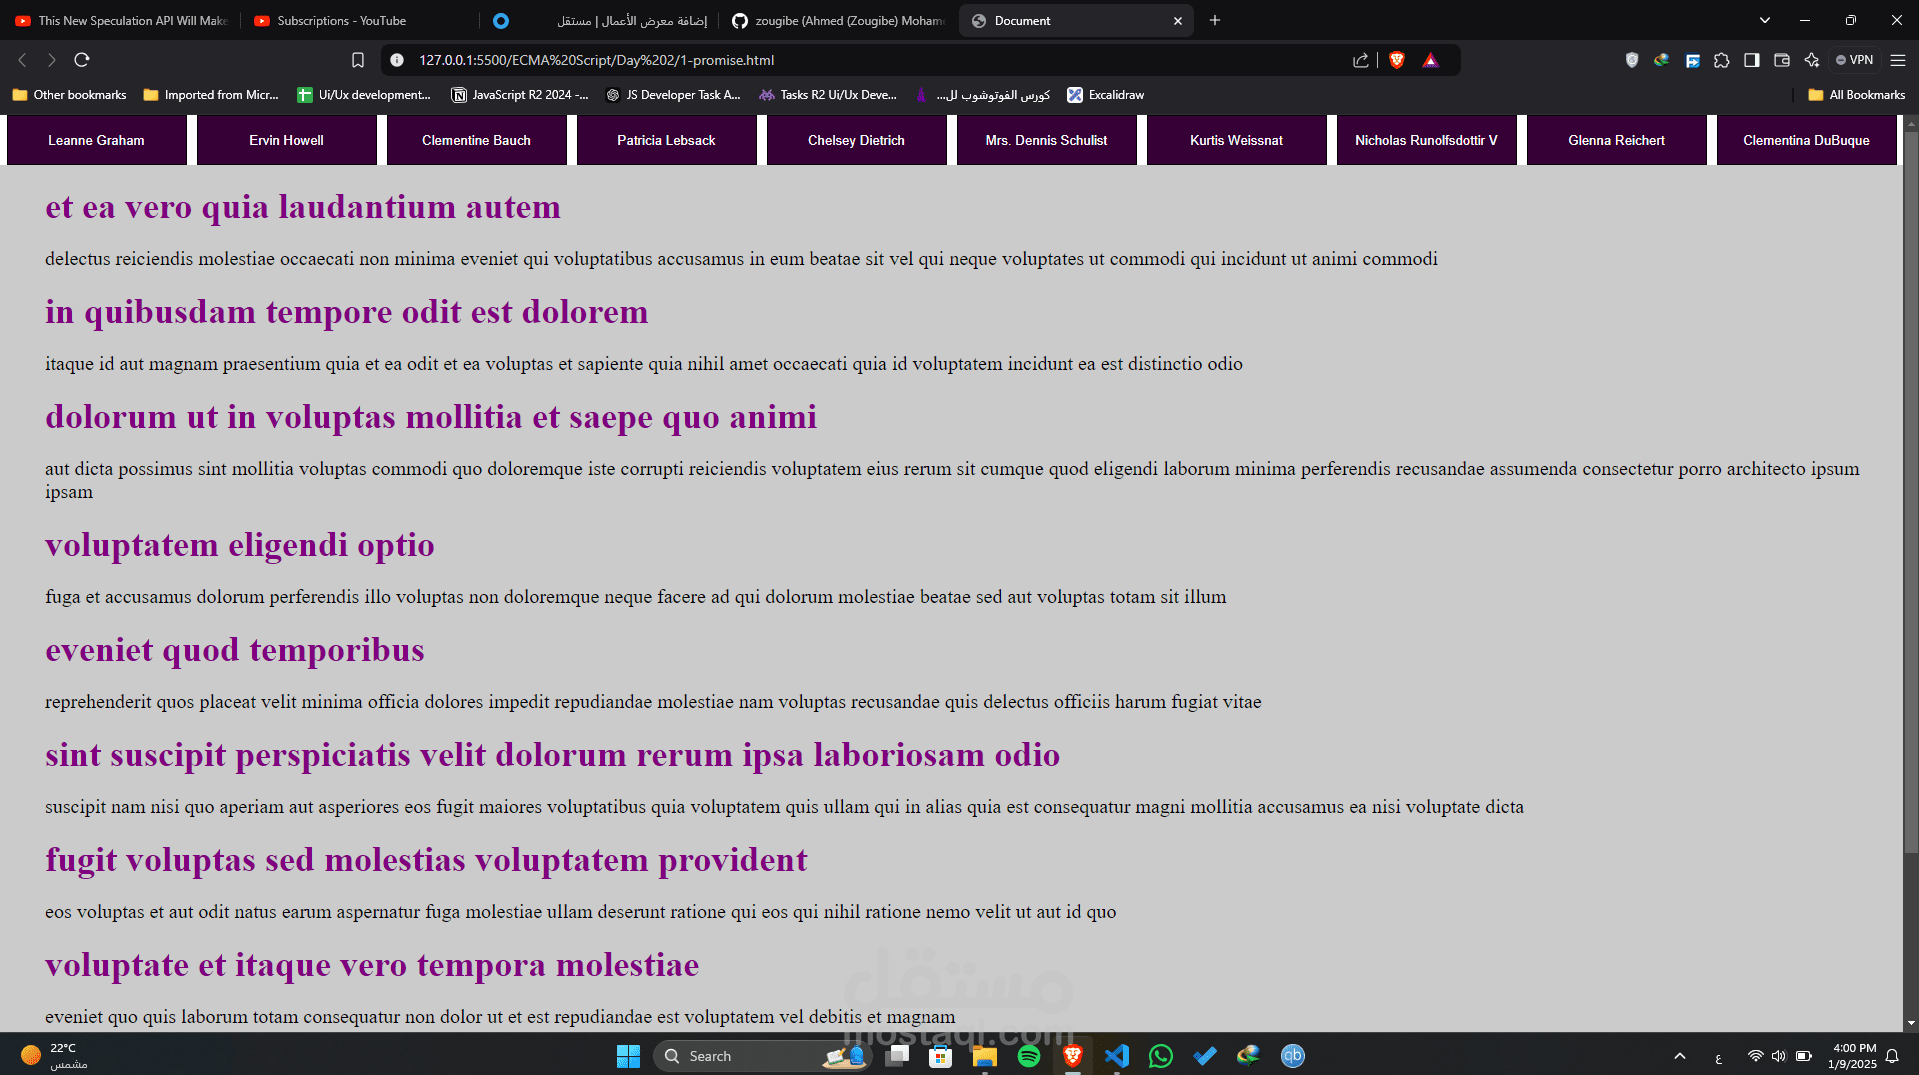1919x1075 pixels.
Task: Toggle the browser sidebar panel
Action: (1752, 60)
